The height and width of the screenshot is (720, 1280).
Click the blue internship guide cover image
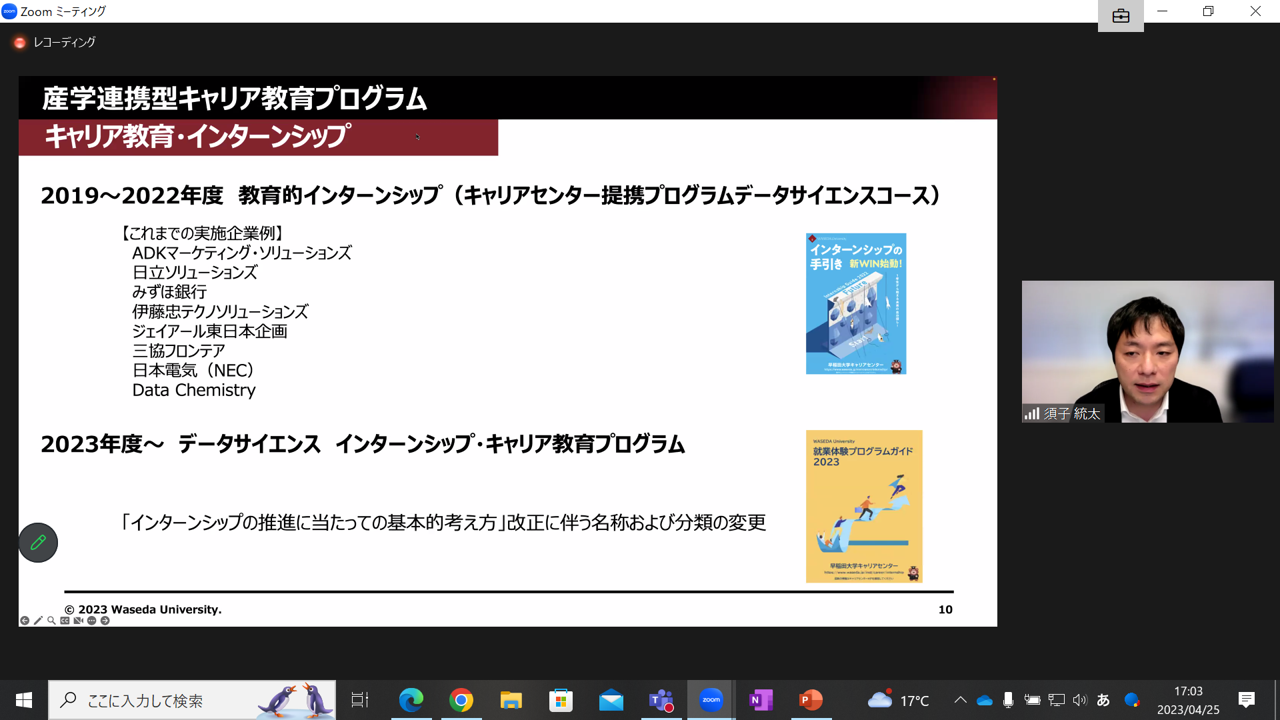point(856,304)
